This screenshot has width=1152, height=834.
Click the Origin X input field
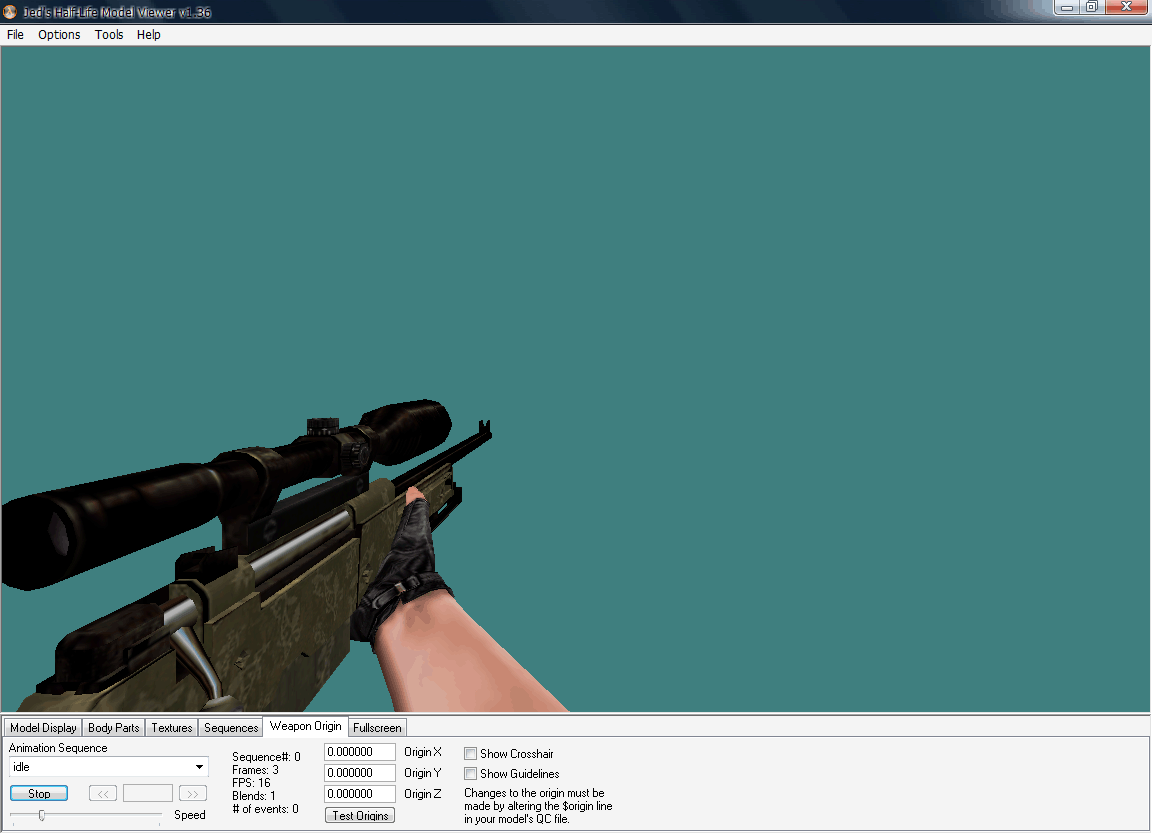pyautogui.click(x=360, y=752)
